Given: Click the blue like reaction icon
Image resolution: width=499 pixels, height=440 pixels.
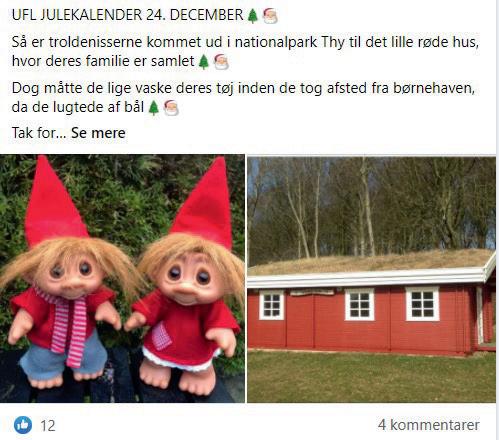Looking at the screenshot, I should [x=23, y=425].
